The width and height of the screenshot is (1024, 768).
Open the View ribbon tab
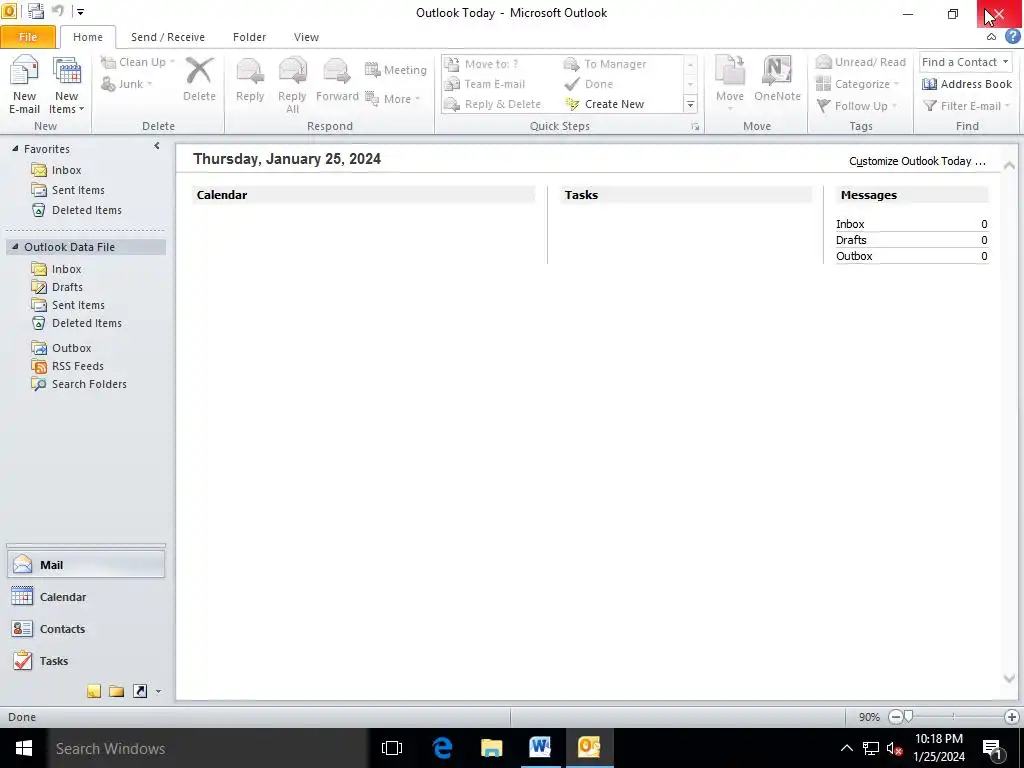[x=306, y=37]
